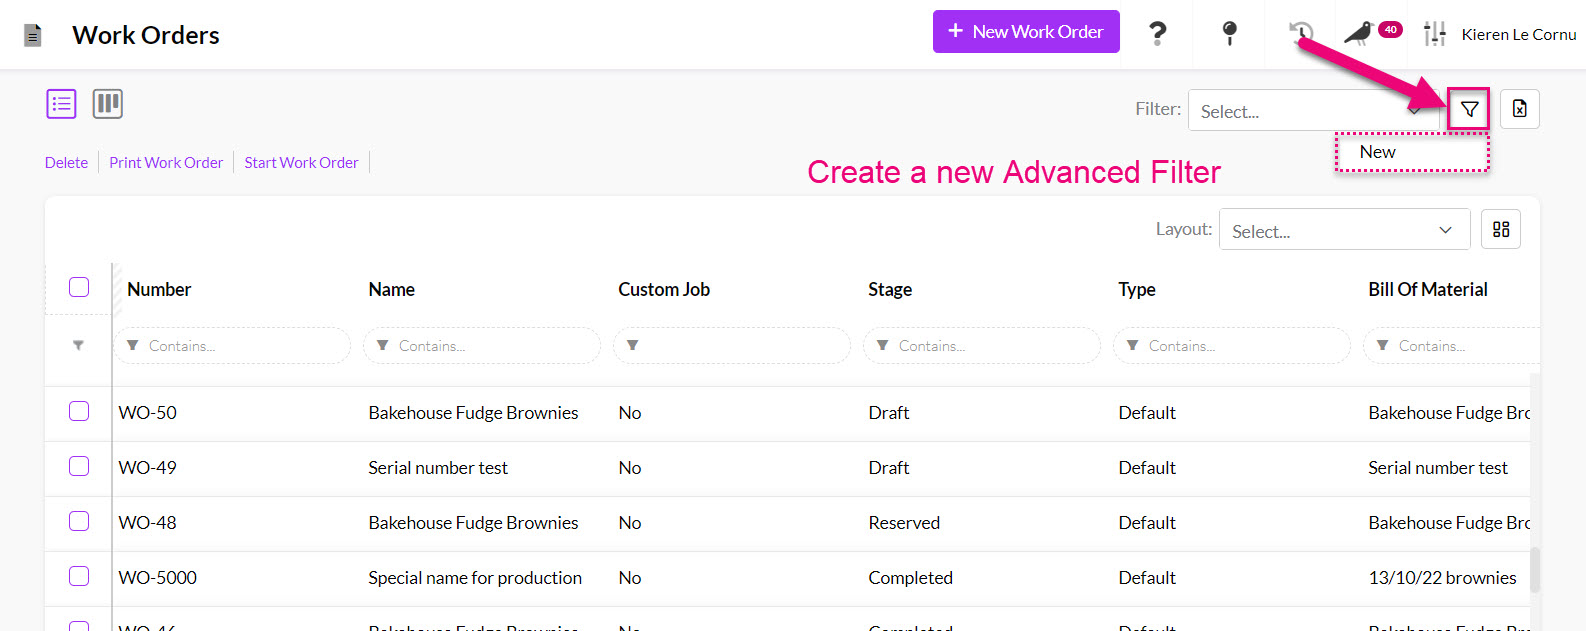Click the export to Excel icon

[1519, 109]
